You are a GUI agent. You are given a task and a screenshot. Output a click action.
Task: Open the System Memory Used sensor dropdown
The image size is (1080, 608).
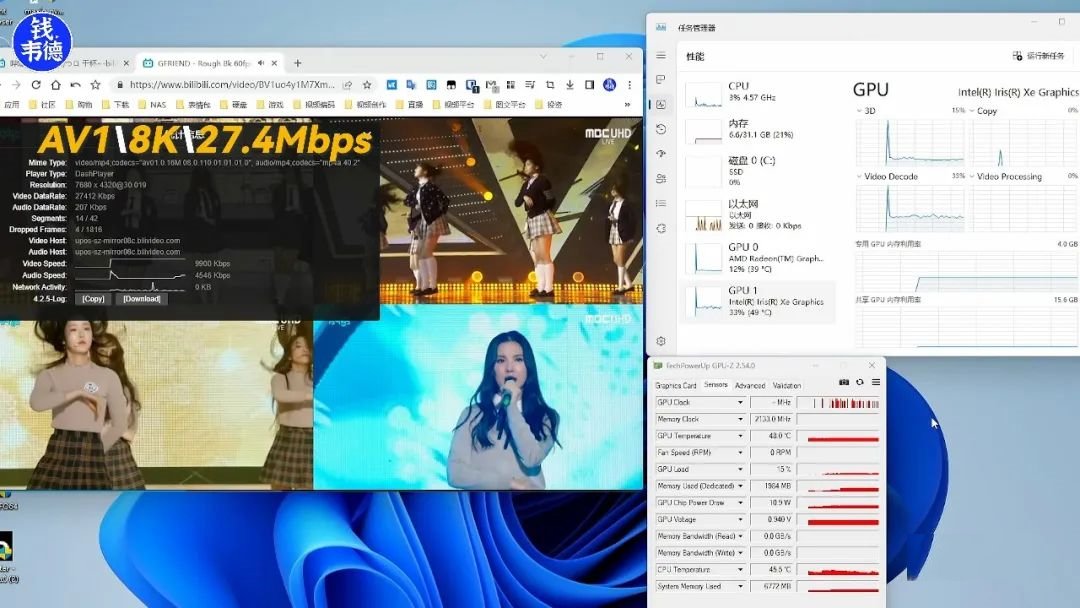740,587
